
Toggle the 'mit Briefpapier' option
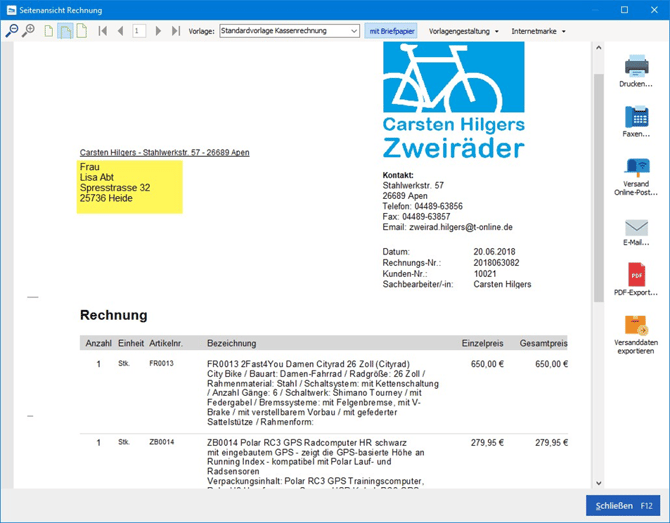point(391,31)
